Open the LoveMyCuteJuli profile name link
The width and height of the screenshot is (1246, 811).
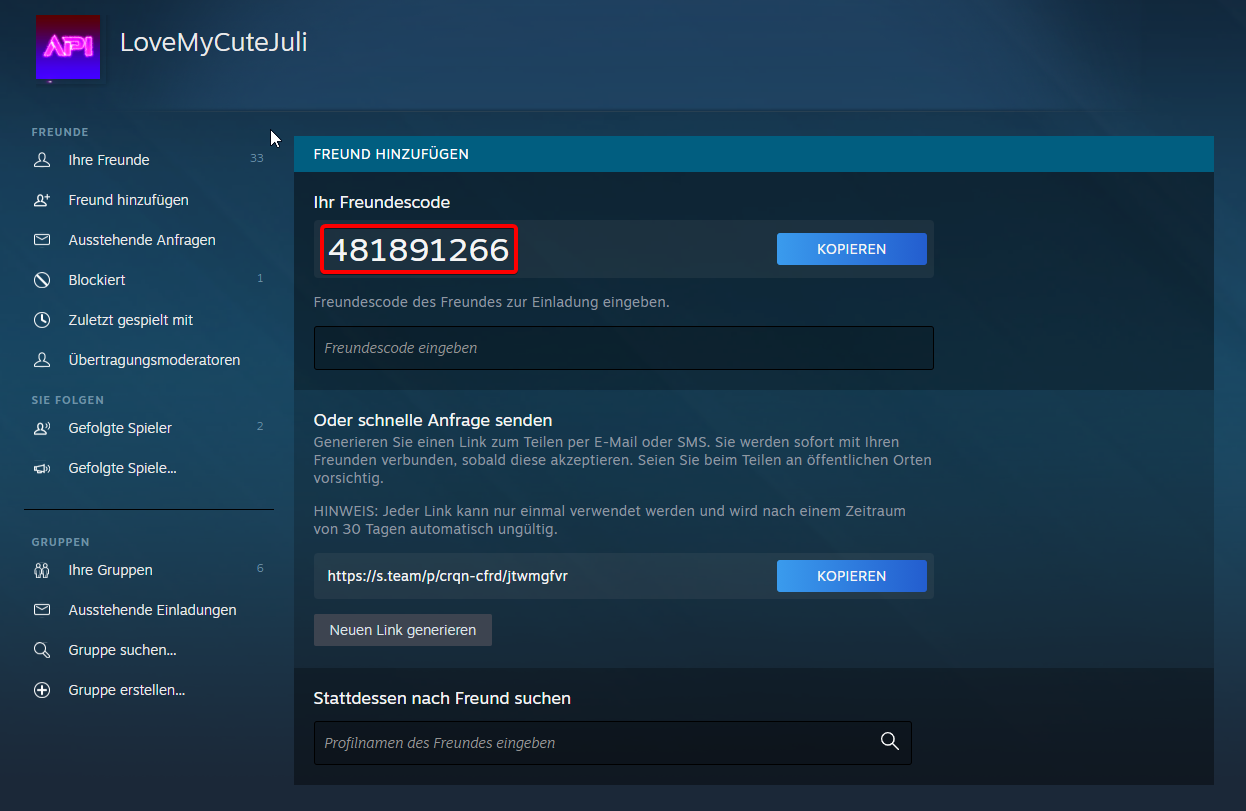tap(213, 43)
